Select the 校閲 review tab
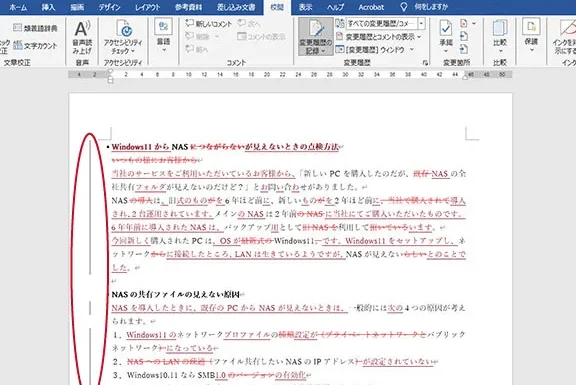Screen dimensions: 576x385 point(277,7)
